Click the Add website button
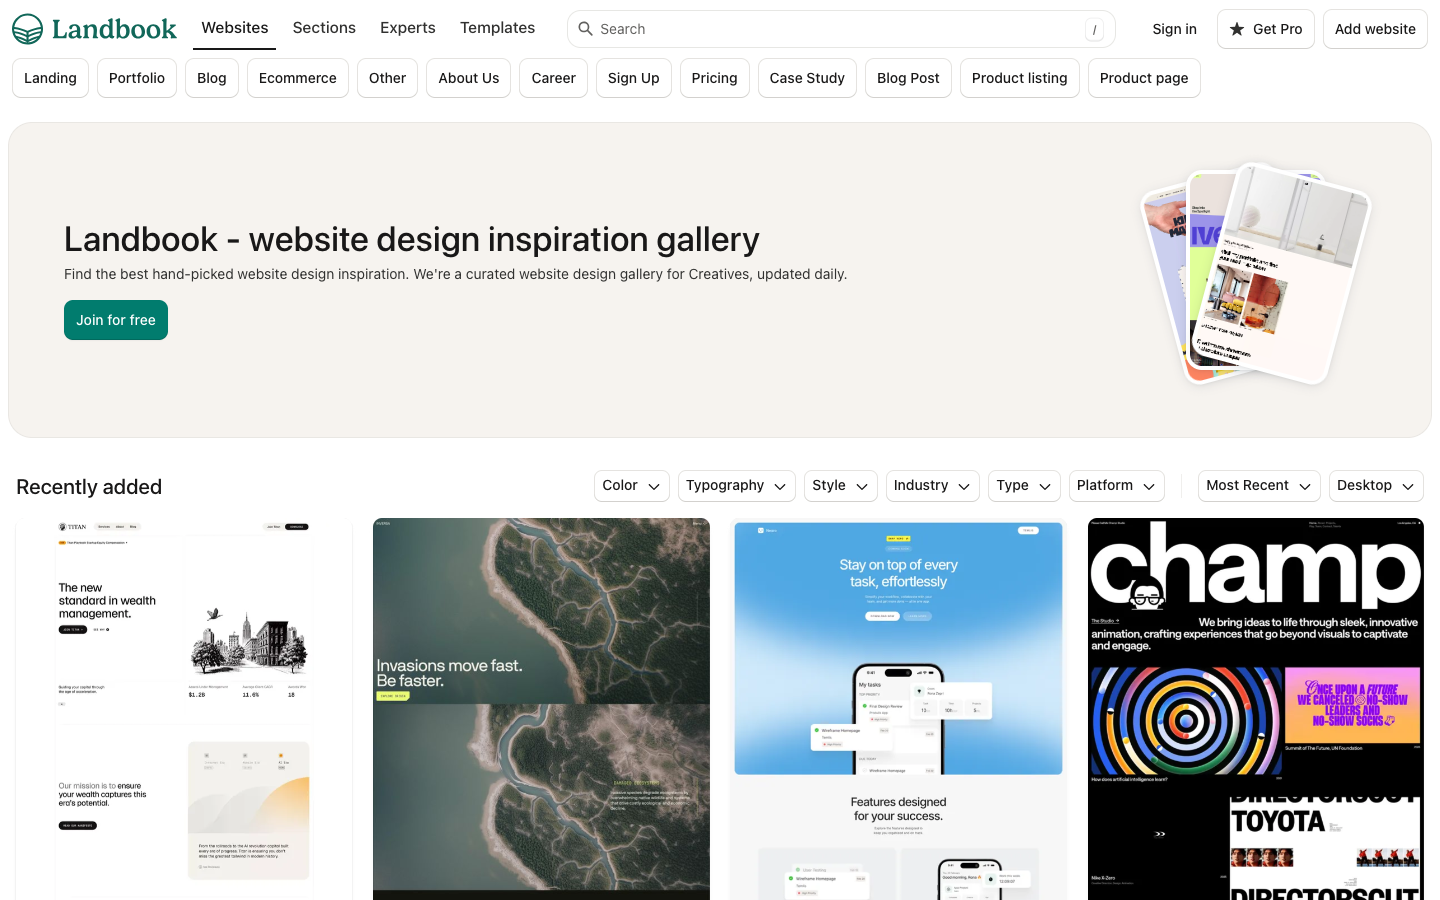Screen dimensions: 1440x900 point(1375,29)
